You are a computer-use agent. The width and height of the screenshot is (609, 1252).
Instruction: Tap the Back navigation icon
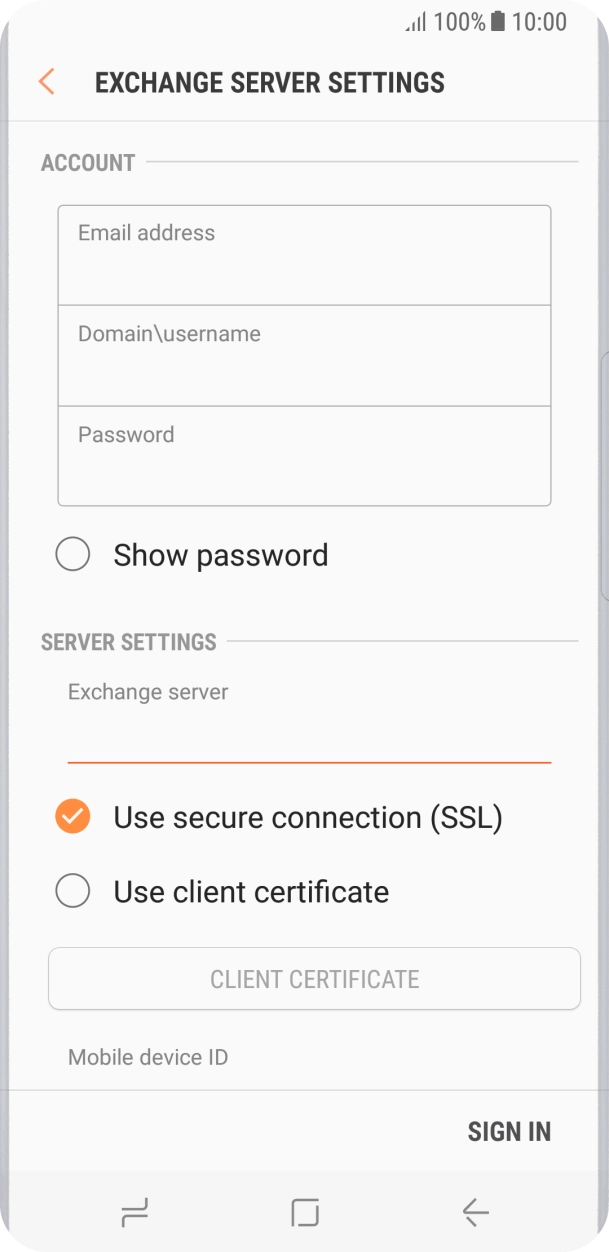click(475, 1212)
